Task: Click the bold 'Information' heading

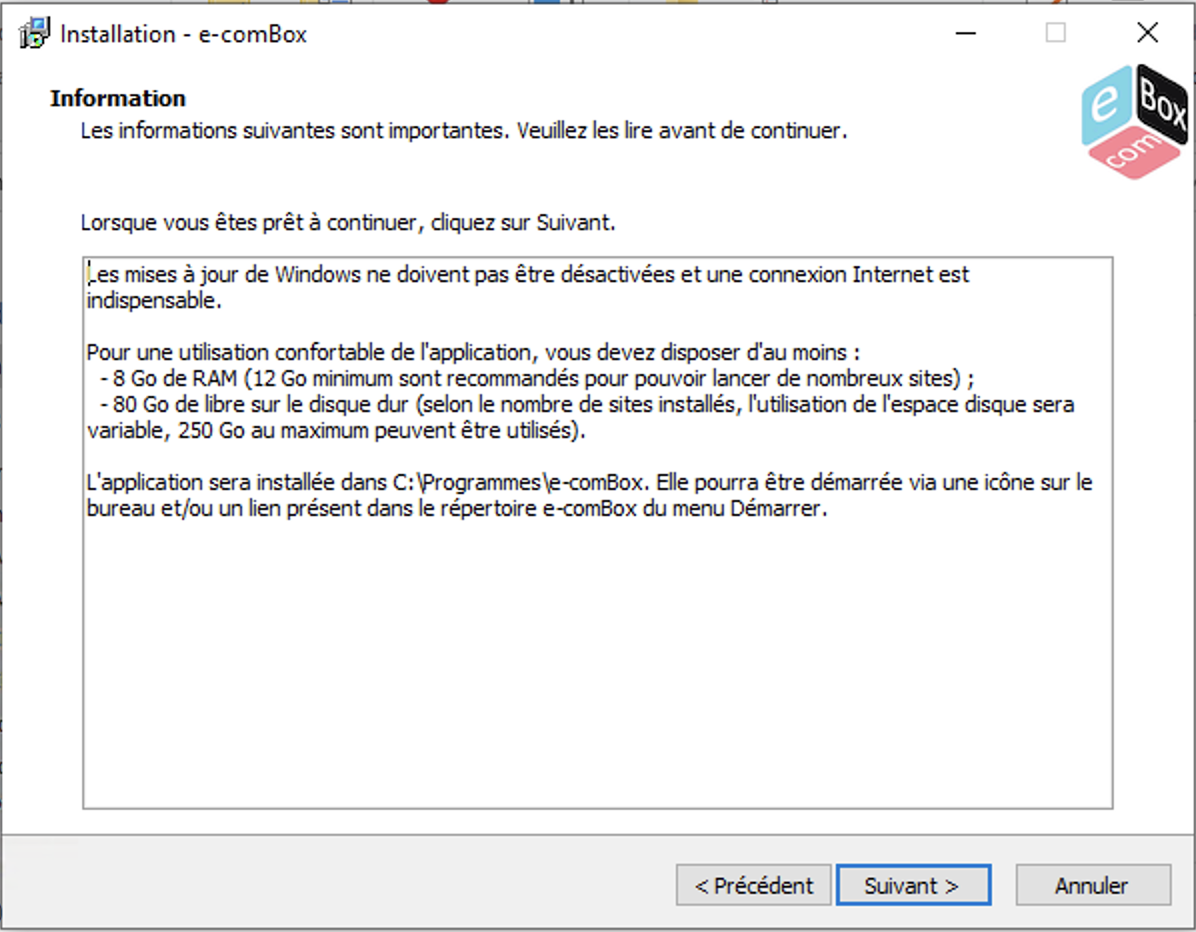Action: pyautogui.click(x=118, y=98)
